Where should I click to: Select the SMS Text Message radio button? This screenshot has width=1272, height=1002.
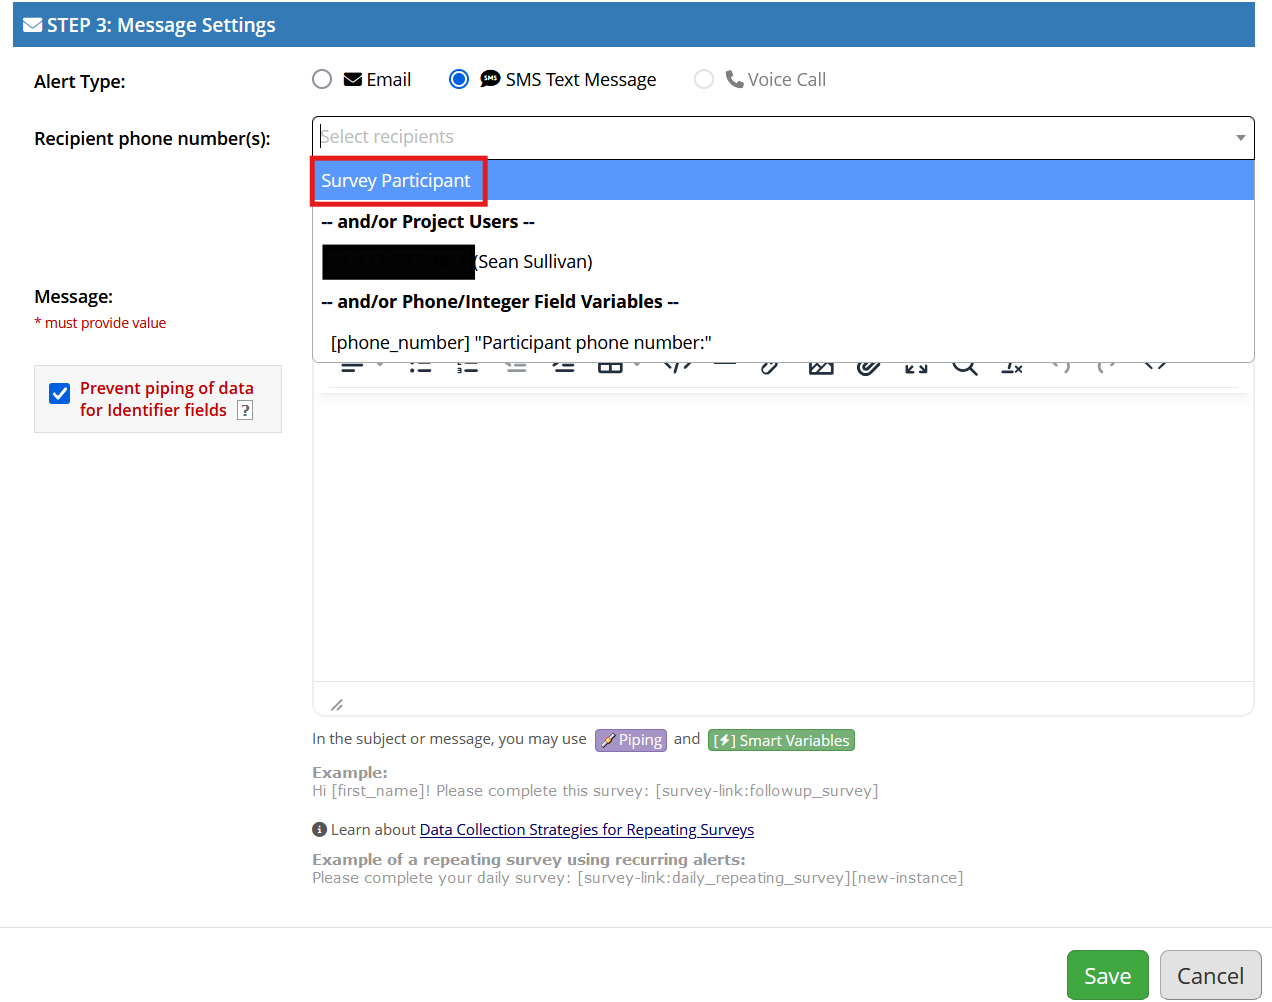[459, 79]
